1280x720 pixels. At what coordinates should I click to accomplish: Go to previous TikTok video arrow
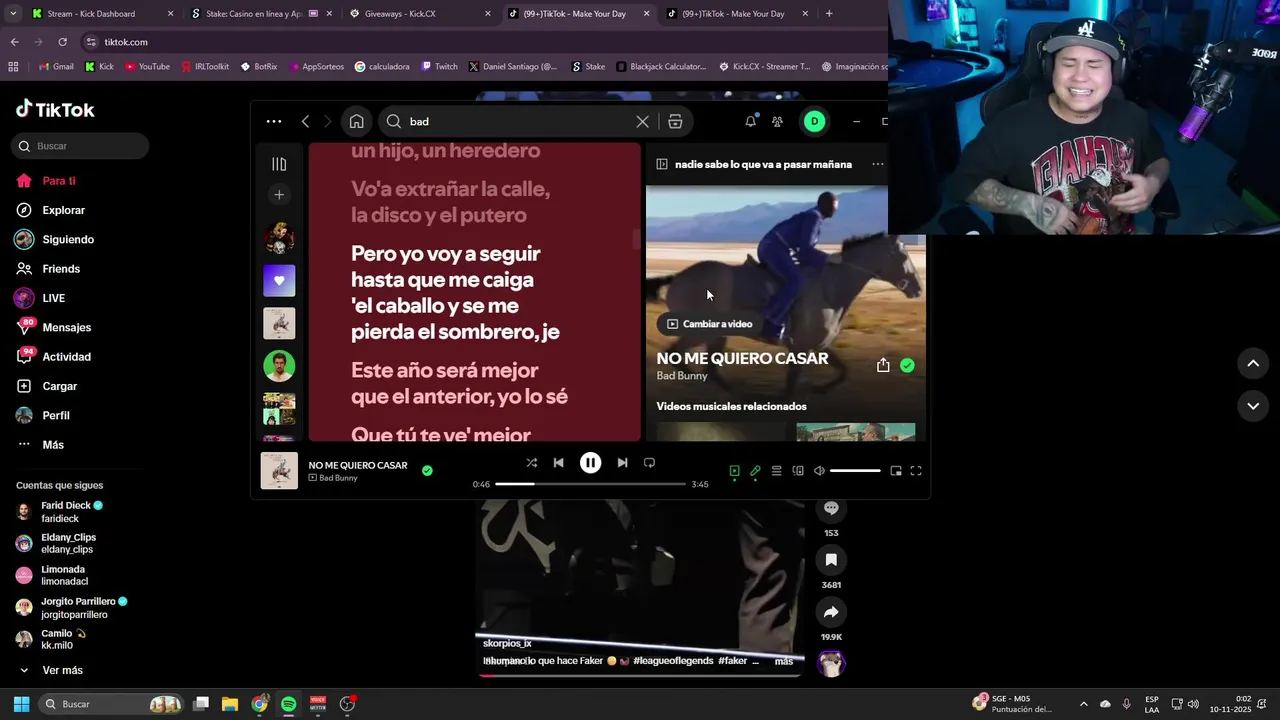point(1253,363)
